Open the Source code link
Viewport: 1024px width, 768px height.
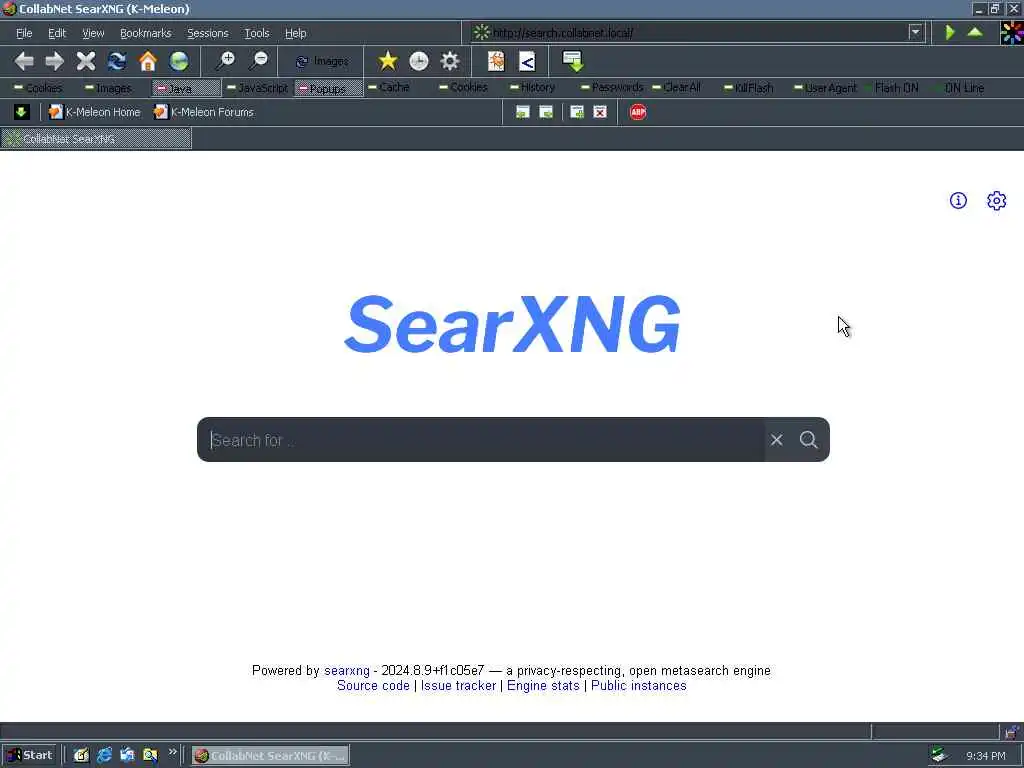point(373,686)
